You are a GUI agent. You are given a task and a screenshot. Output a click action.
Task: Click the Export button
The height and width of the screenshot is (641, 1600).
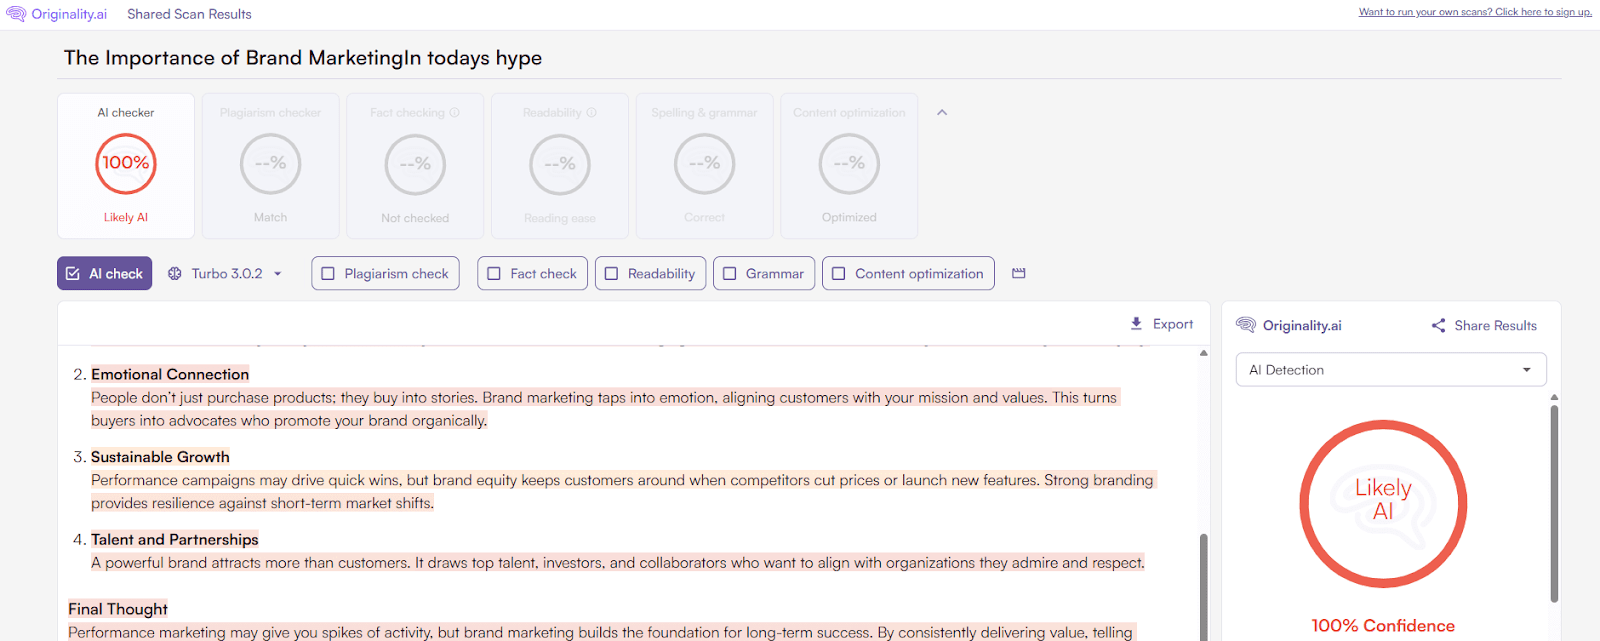pyautogui.click(x=1161, y=324)
